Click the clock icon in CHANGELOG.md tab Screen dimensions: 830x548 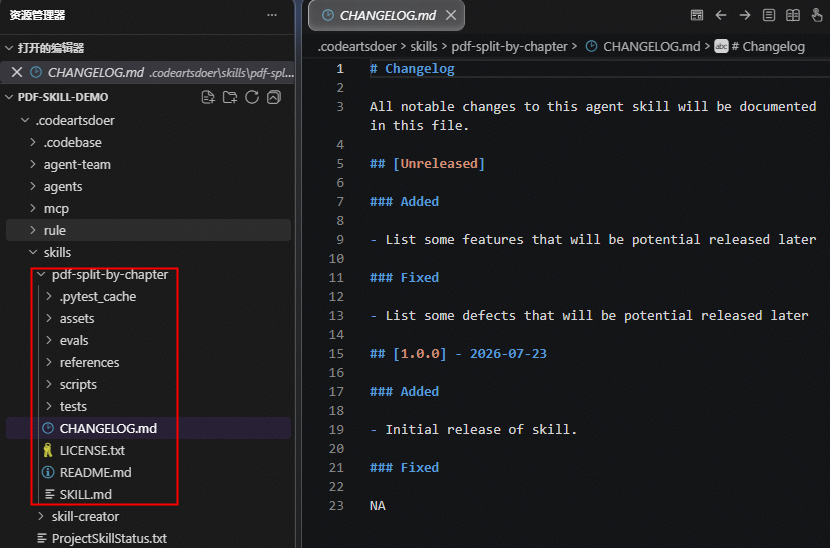328,15
